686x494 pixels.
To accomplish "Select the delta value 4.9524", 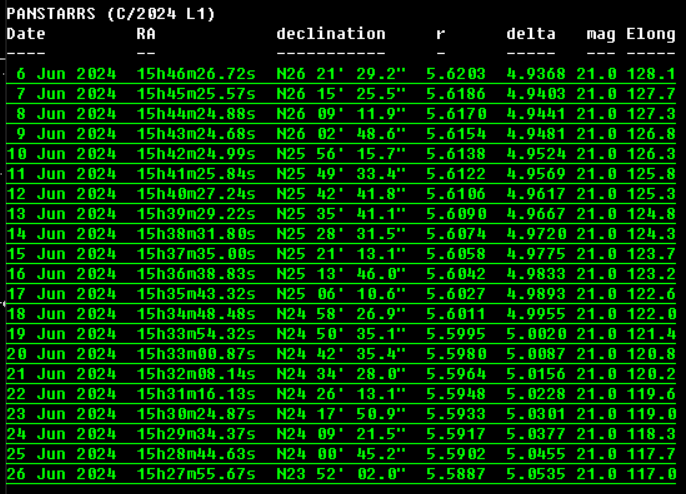I will [x=536, y=154].
